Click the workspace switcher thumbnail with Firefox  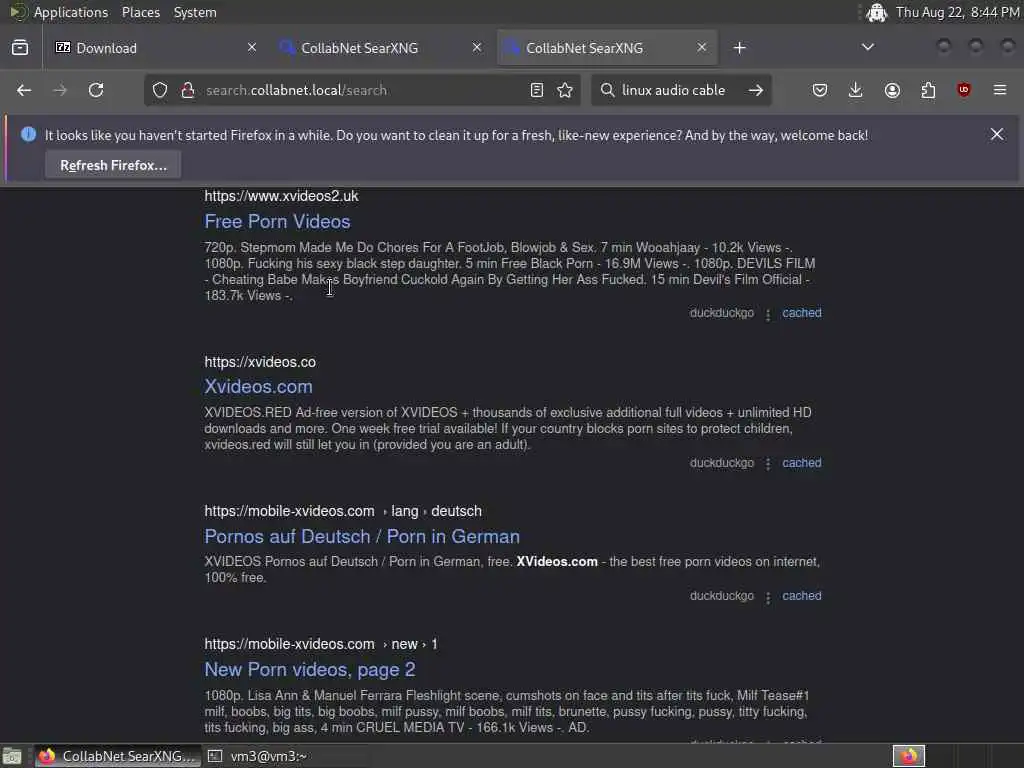[x=908, y=756]
